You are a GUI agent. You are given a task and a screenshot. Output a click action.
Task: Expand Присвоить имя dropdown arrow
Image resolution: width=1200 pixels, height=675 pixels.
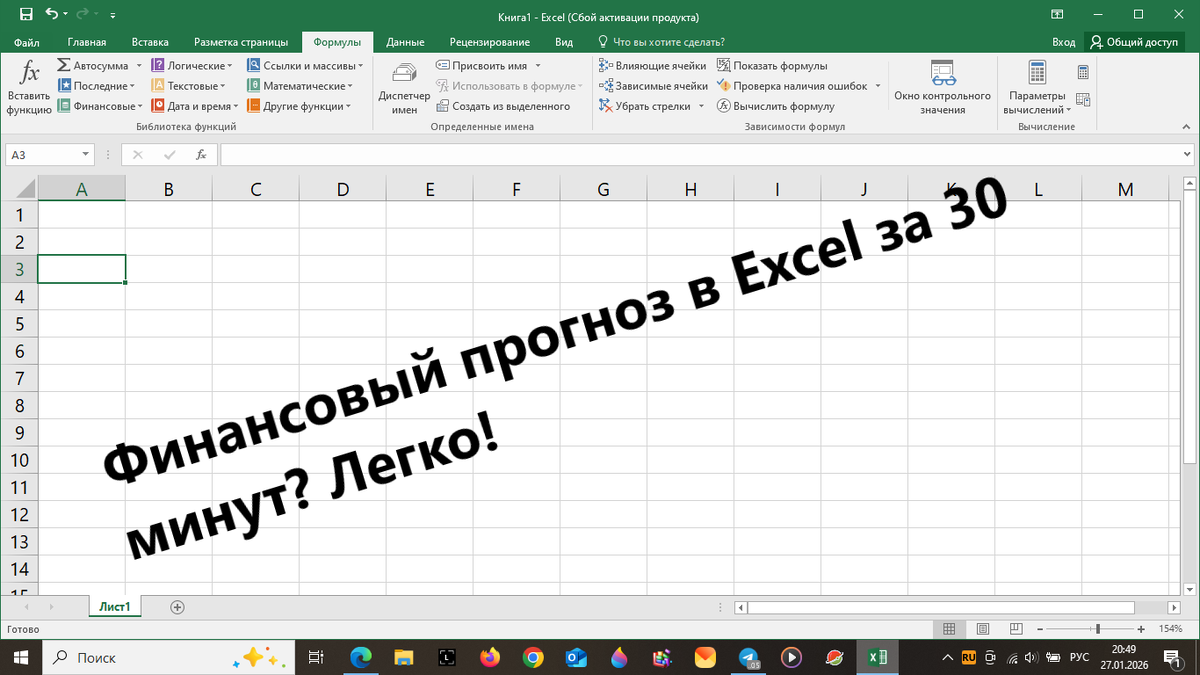pos(538,65)
